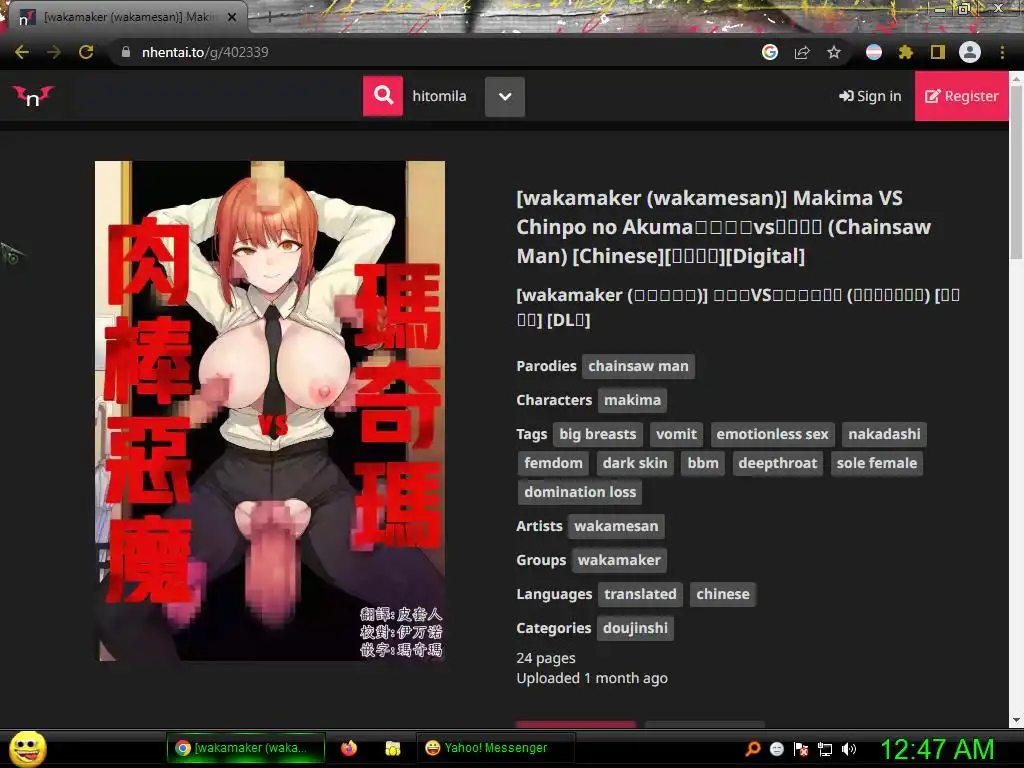Click the 'Uploaded 1 month ago' text
Screen dimensions: 1024x768
[x=592, y=678]
